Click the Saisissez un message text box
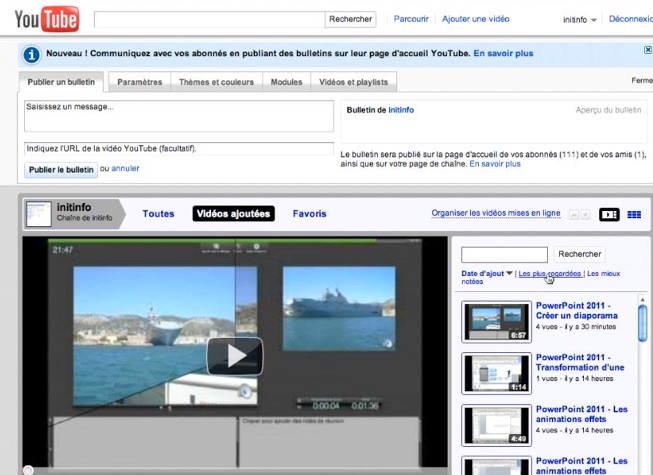Image resolution: width=653 pixels, height=475 pixels. point(179,116)
